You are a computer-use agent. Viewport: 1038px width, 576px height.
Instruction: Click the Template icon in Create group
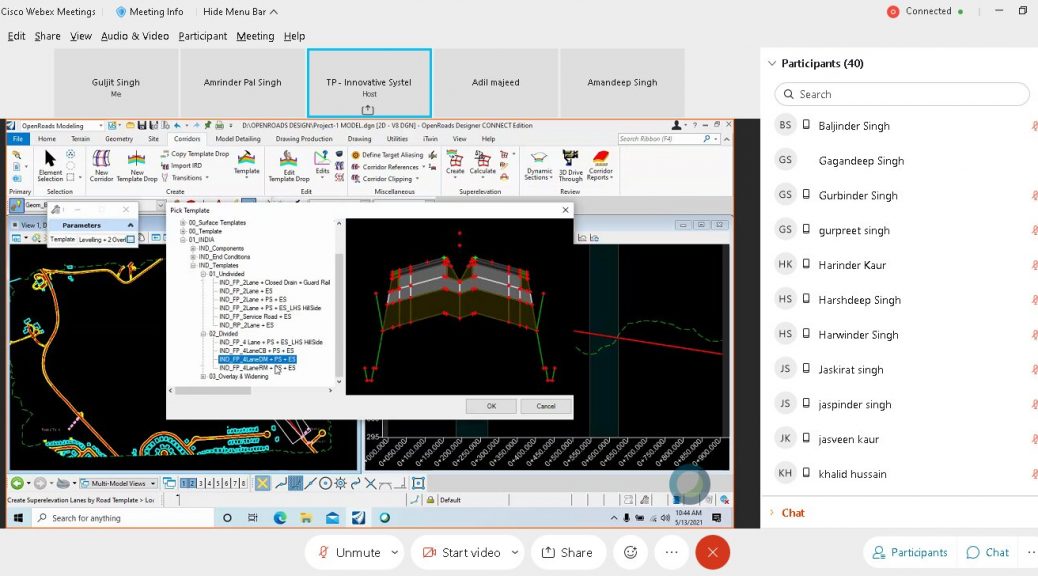coord(246,162)
